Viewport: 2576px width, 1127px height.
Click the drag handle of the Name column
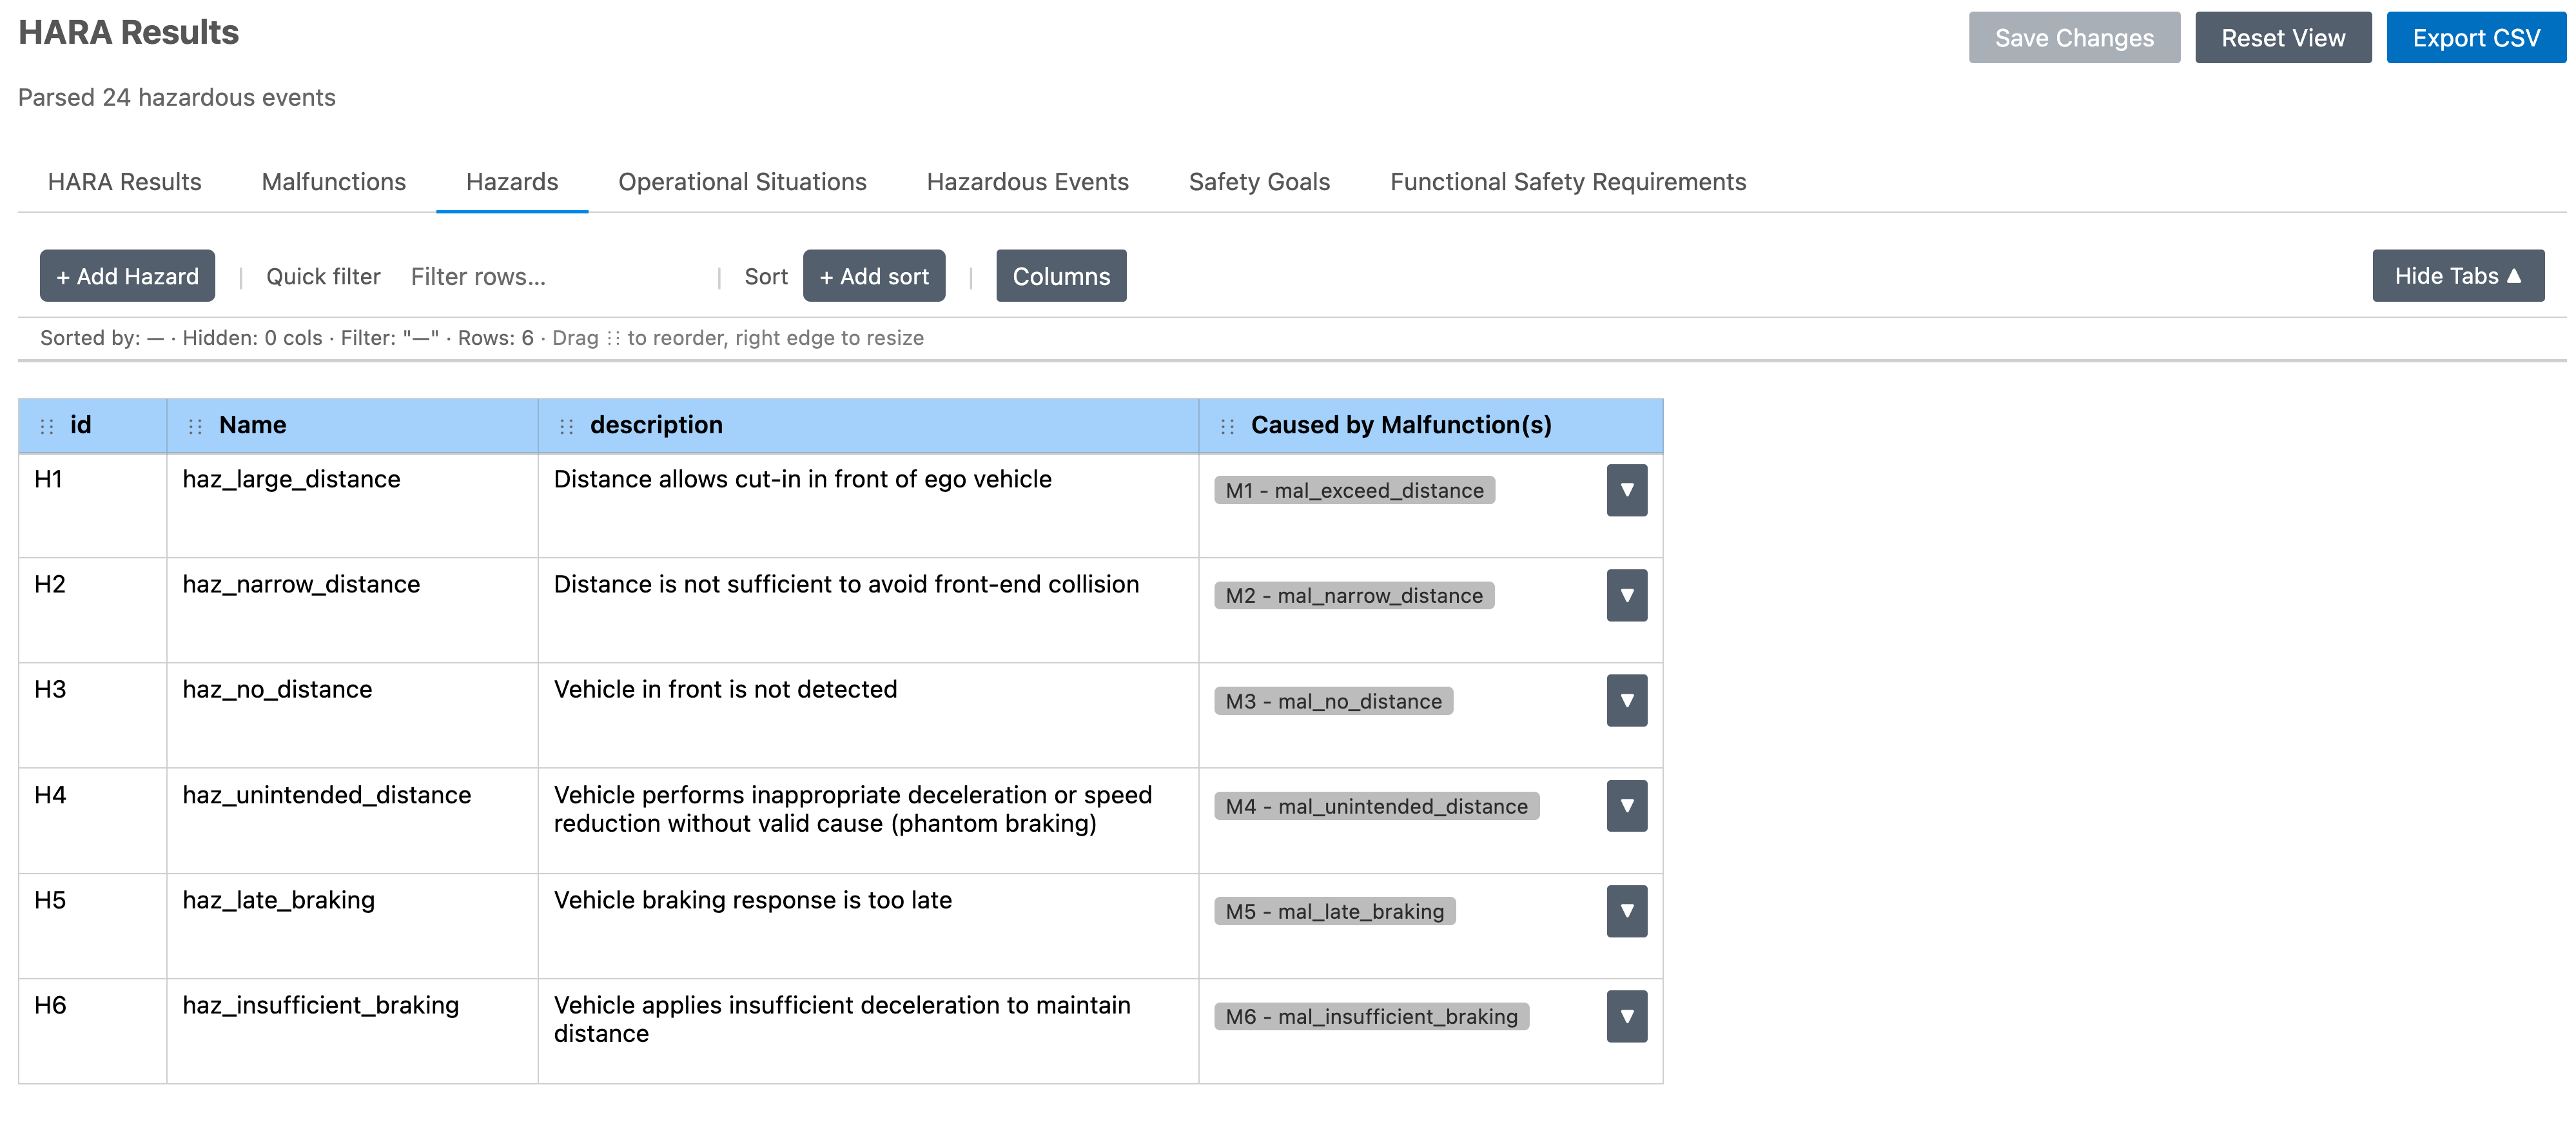(x=195, y=427)
